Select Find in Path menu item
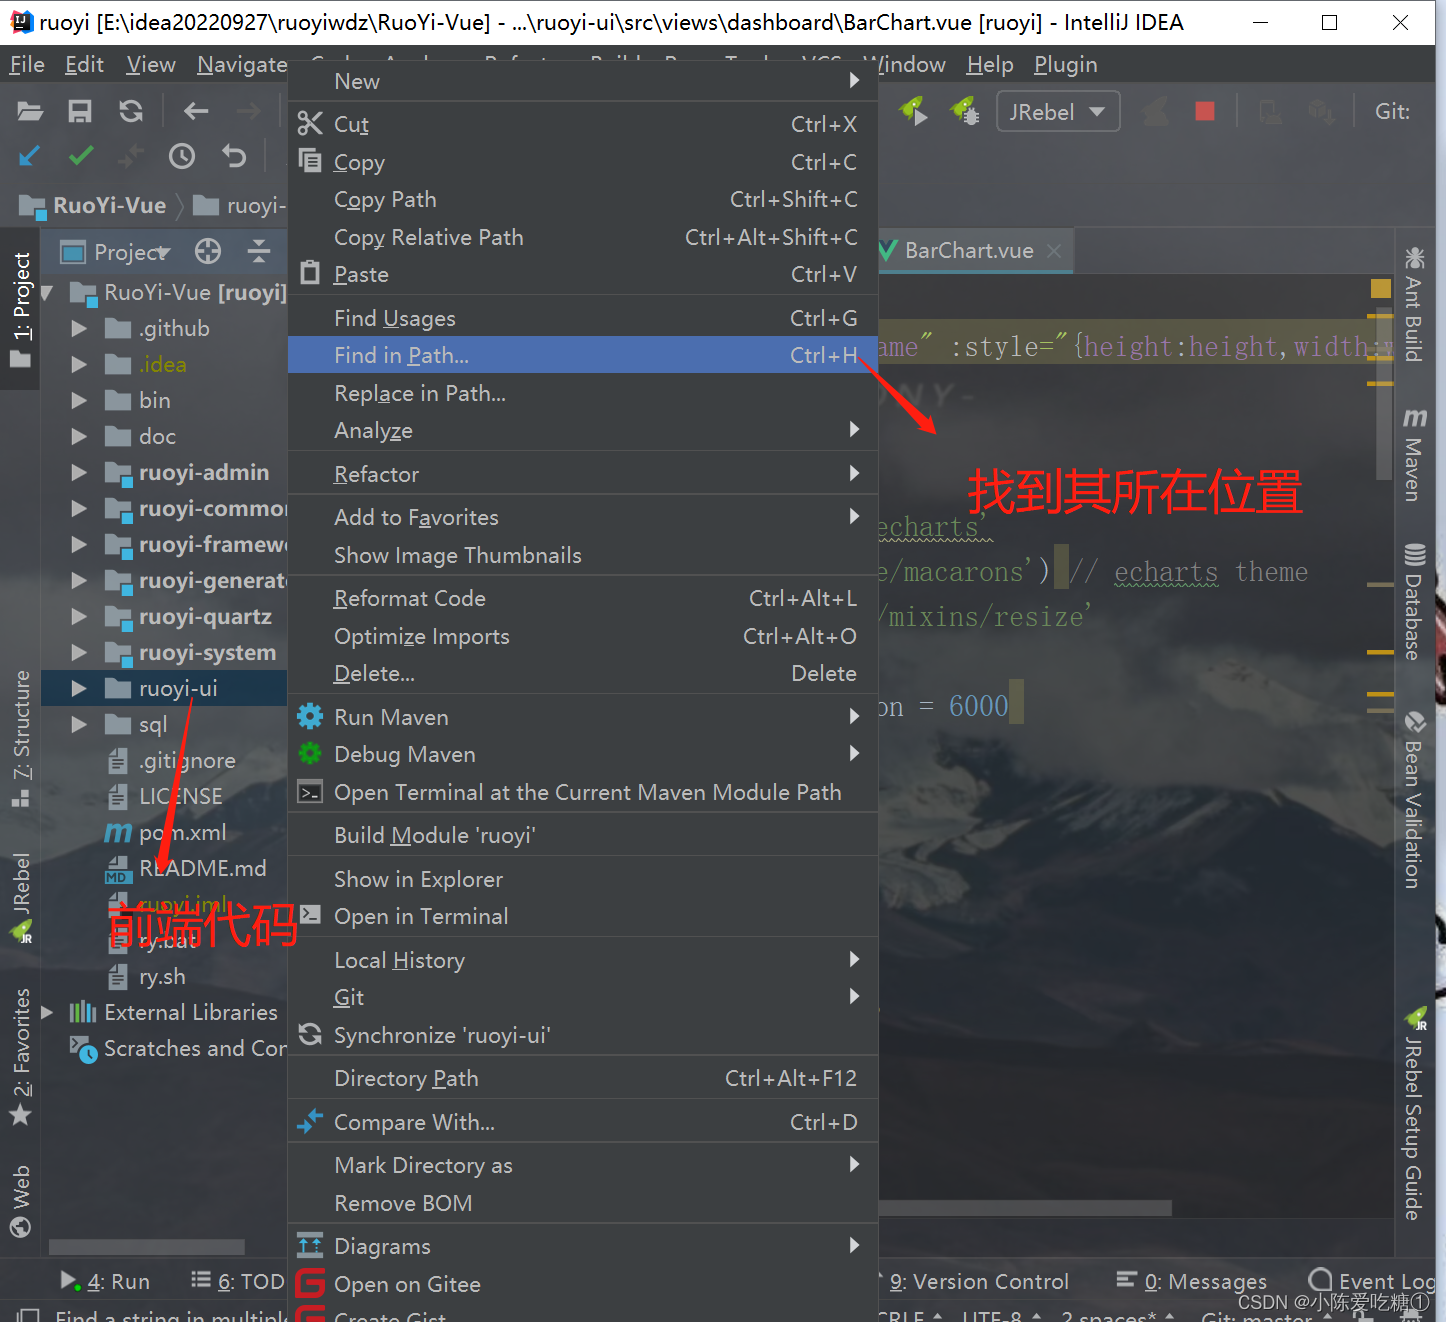1446x1322 pixels. tap(583, 355)
